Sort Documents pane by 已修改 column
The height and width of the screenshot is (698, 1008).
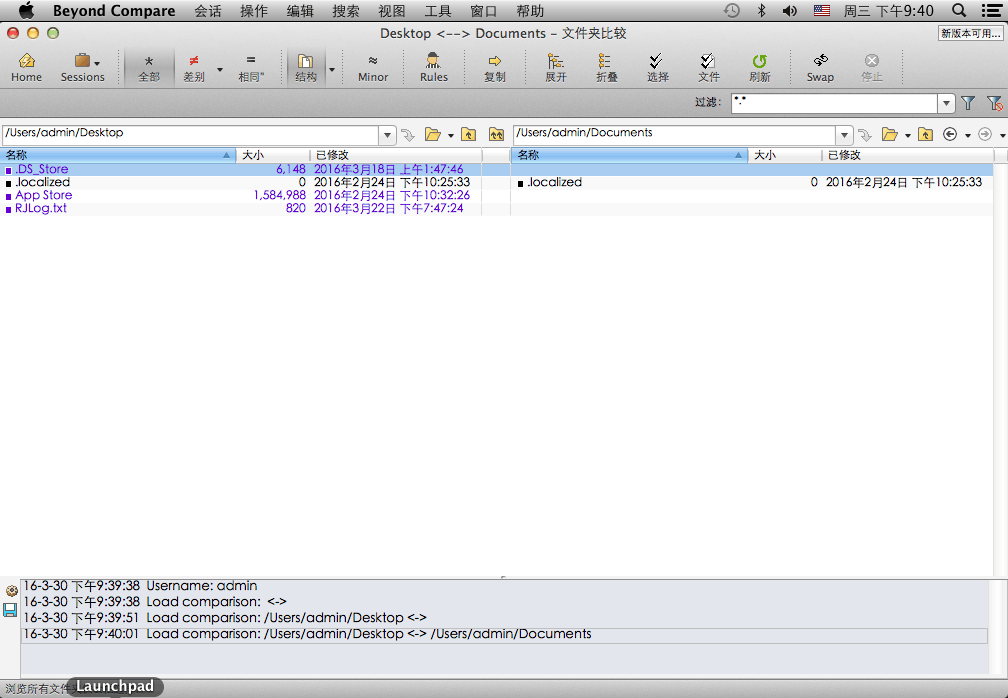907,155
